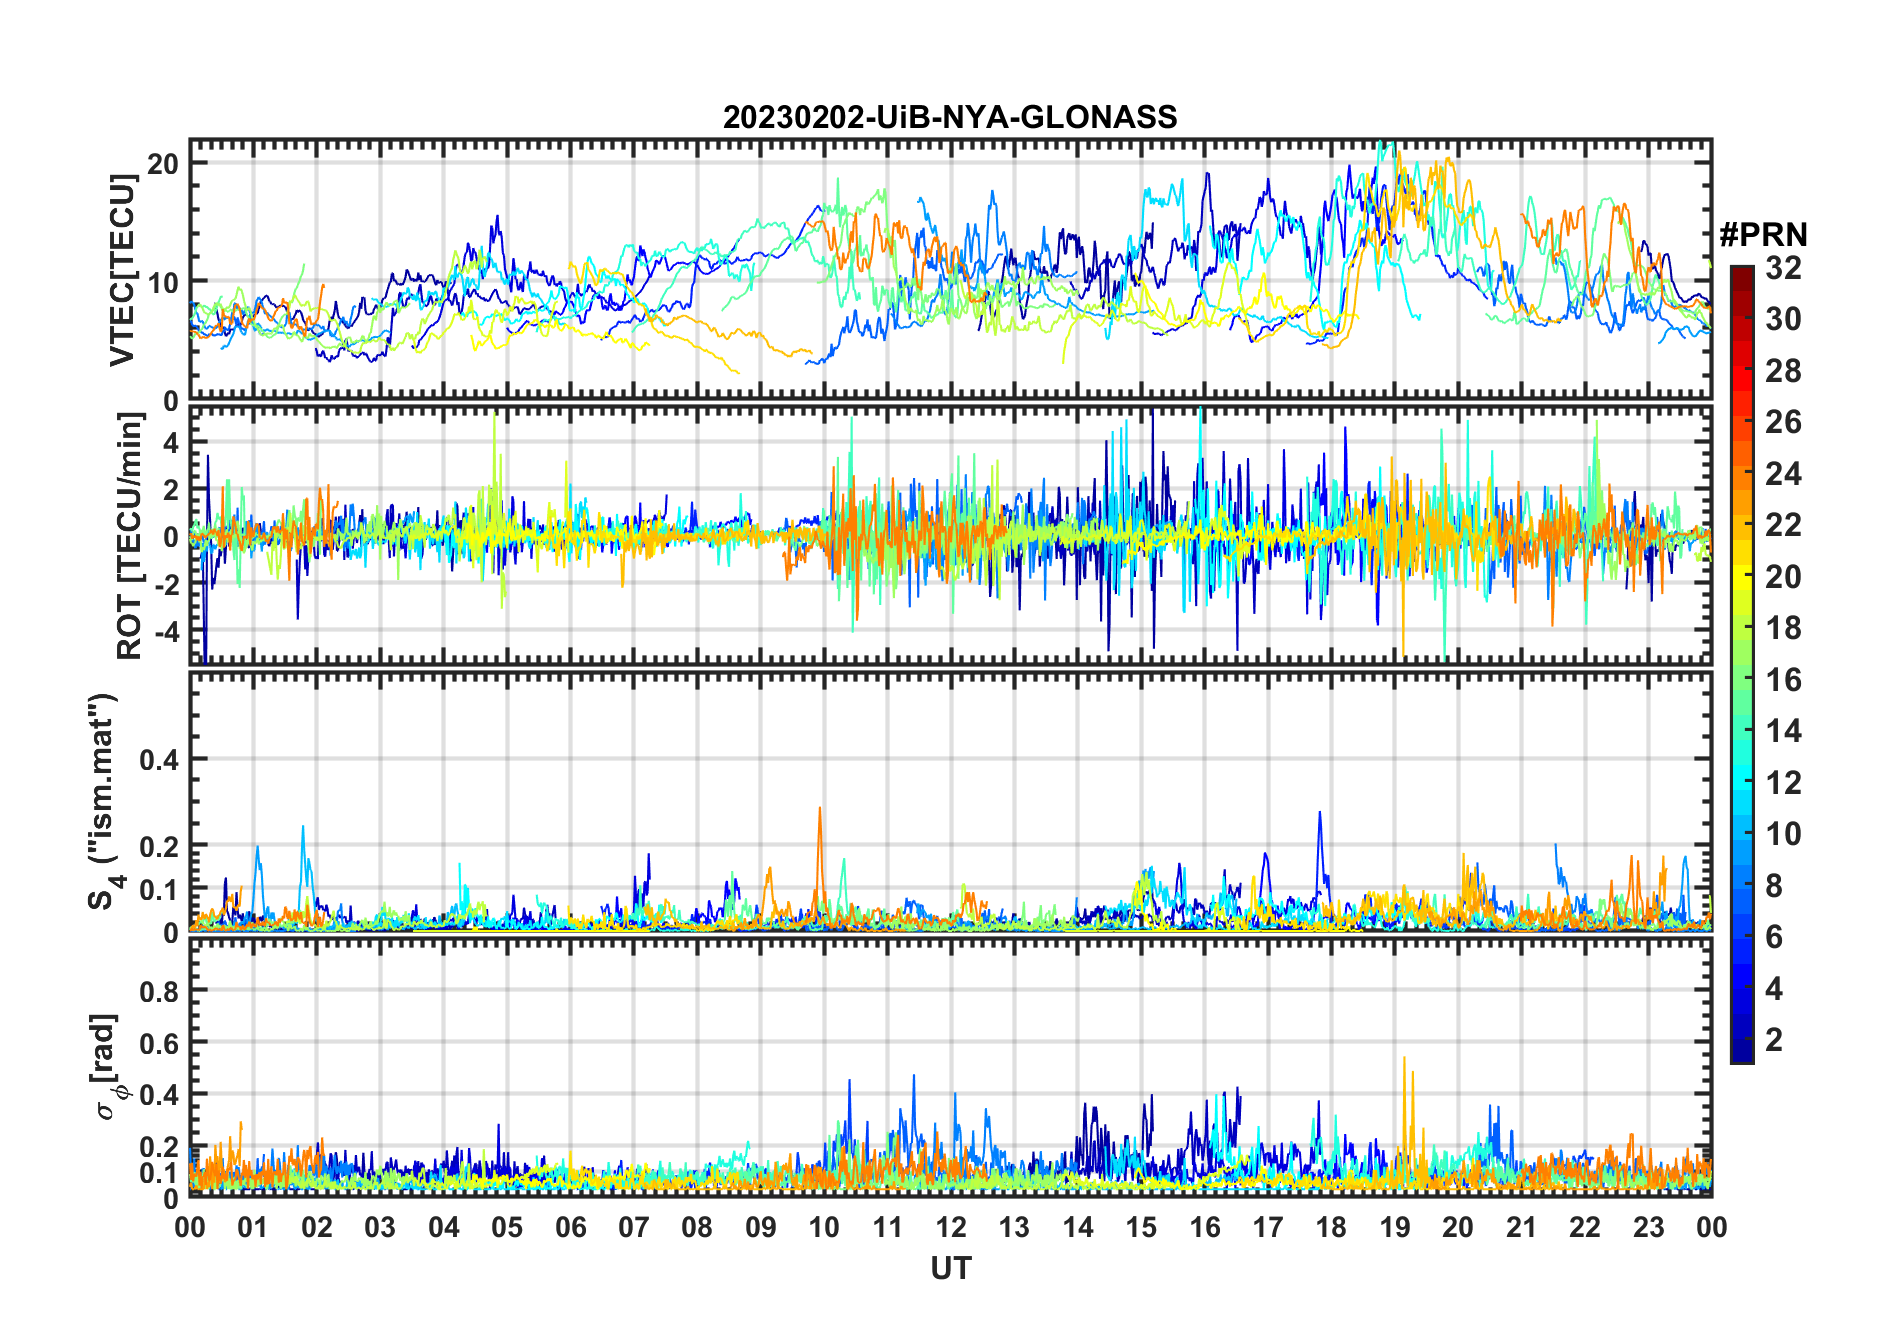Click the σφ axis tick label 0.8

coord(159,991)
